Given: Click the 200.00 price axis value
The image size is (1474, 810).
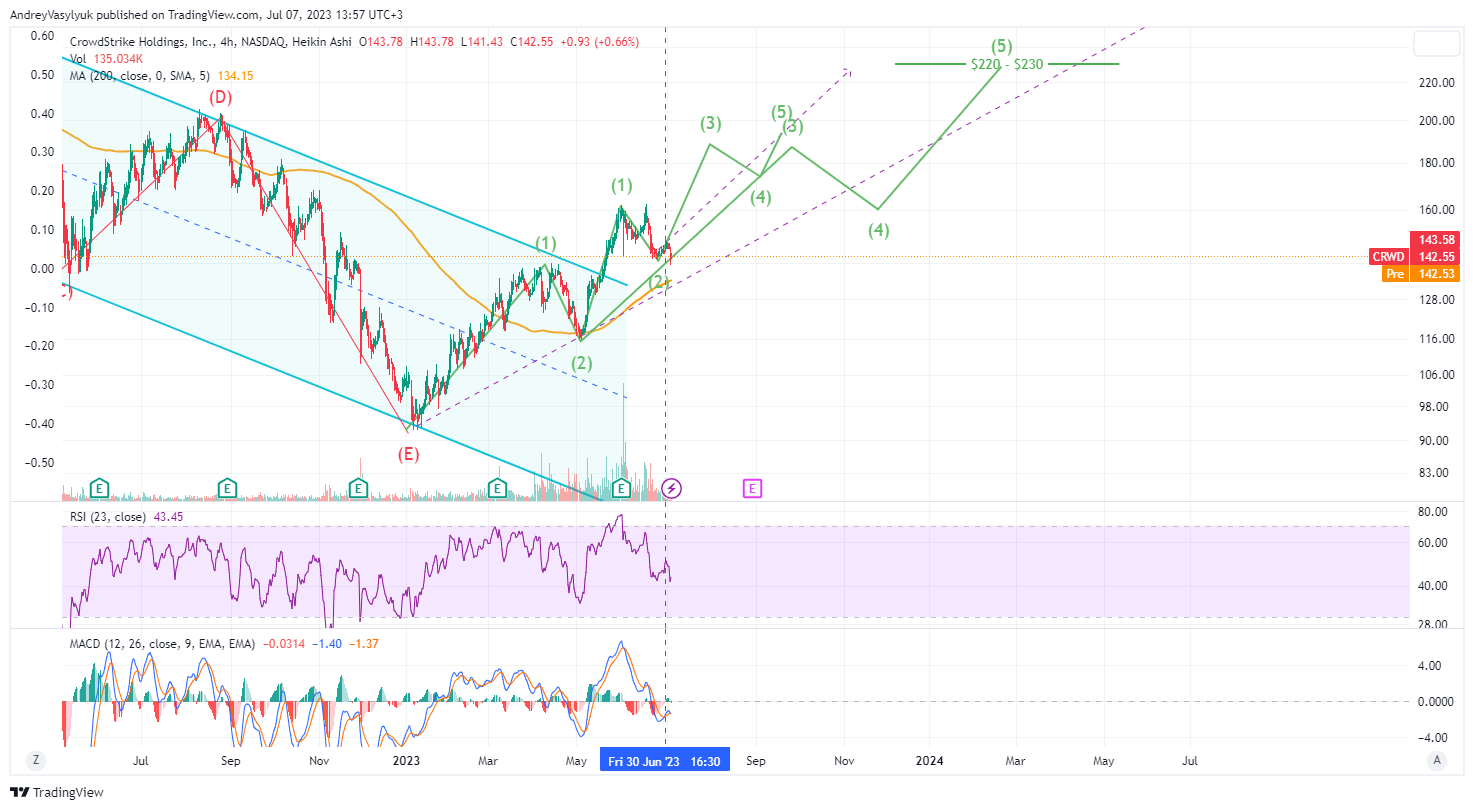Looking at the screenshot, I should click(1436, 121).
